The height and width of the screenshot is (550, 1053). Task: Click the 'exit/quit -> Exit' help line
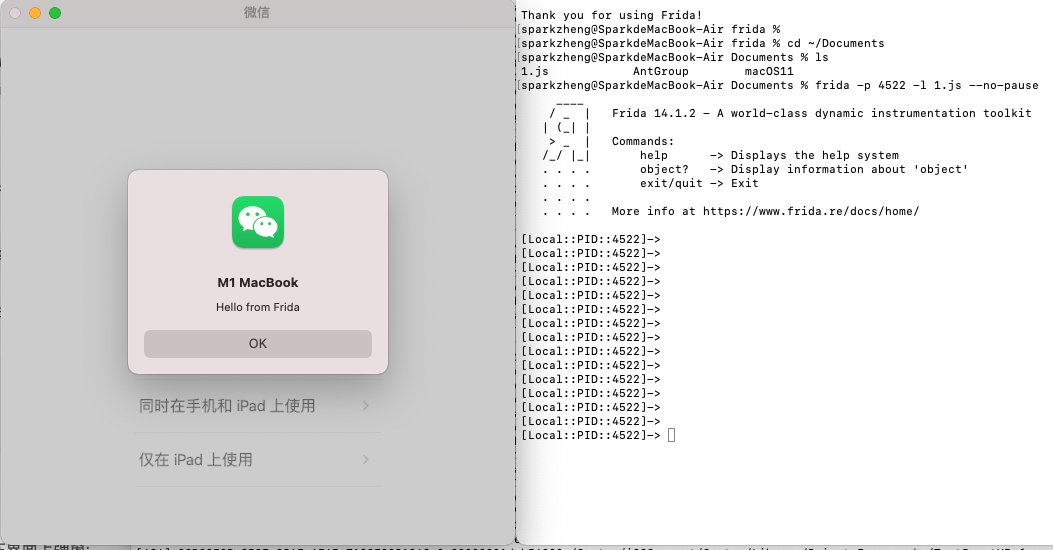(698, 183)
